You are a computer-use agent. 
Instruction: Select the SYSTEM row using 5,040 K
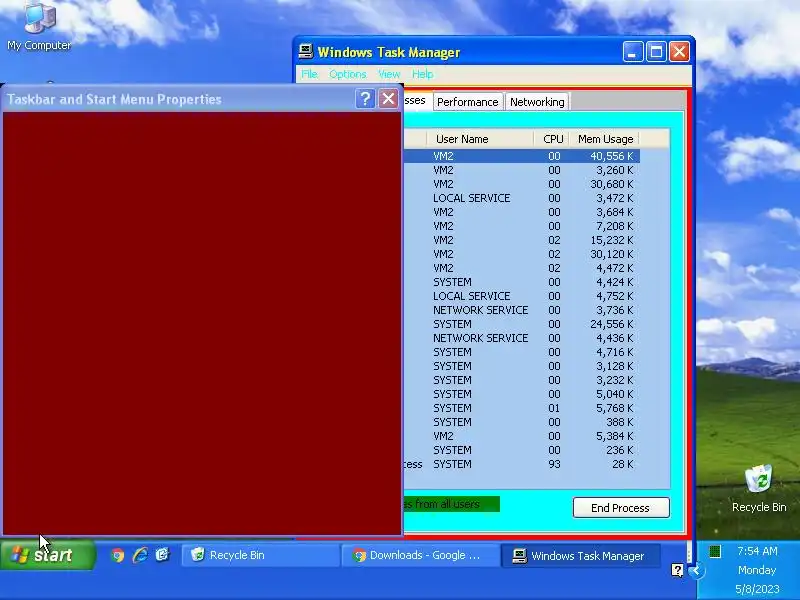521,394
